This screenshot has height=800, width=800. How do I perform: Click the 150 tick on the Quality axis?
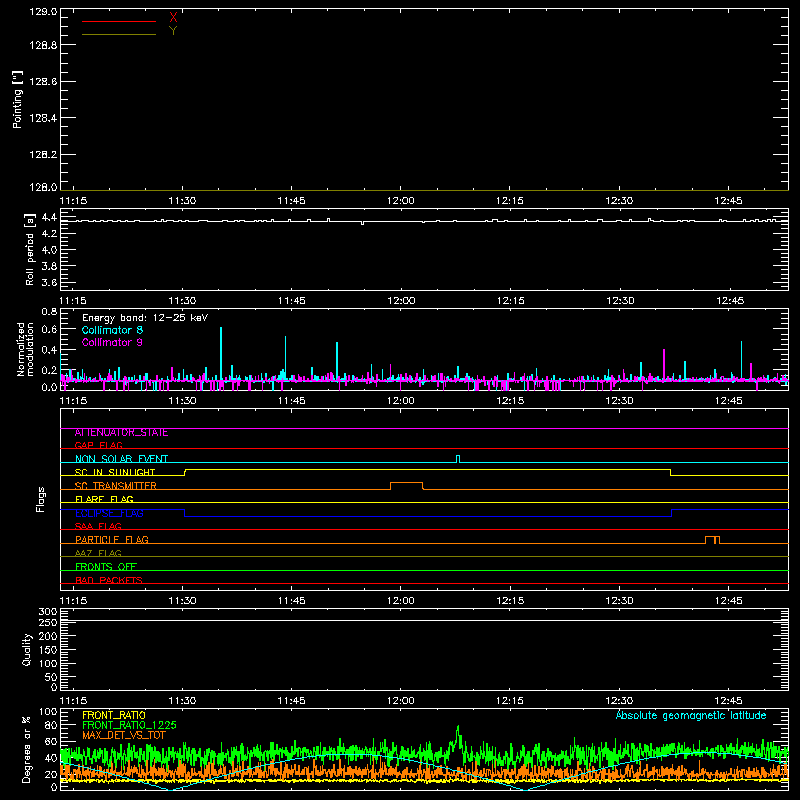[47, 650]
